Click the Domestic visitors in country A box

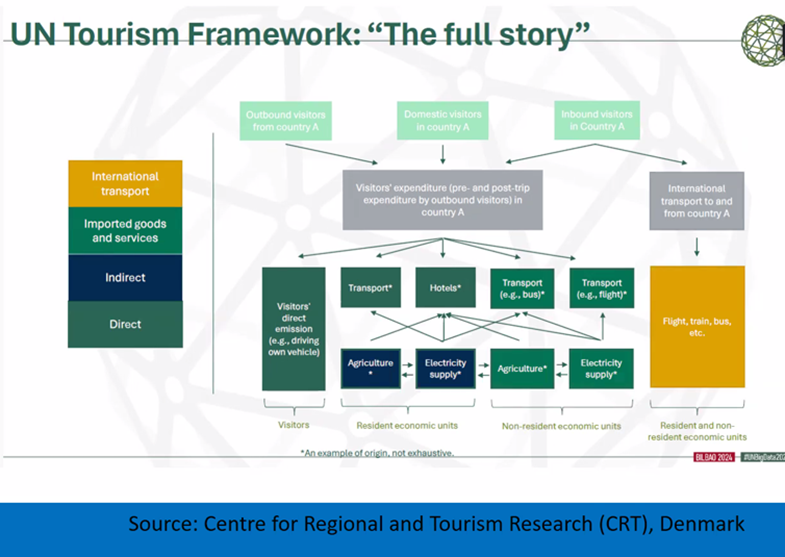tap(442, 121)
